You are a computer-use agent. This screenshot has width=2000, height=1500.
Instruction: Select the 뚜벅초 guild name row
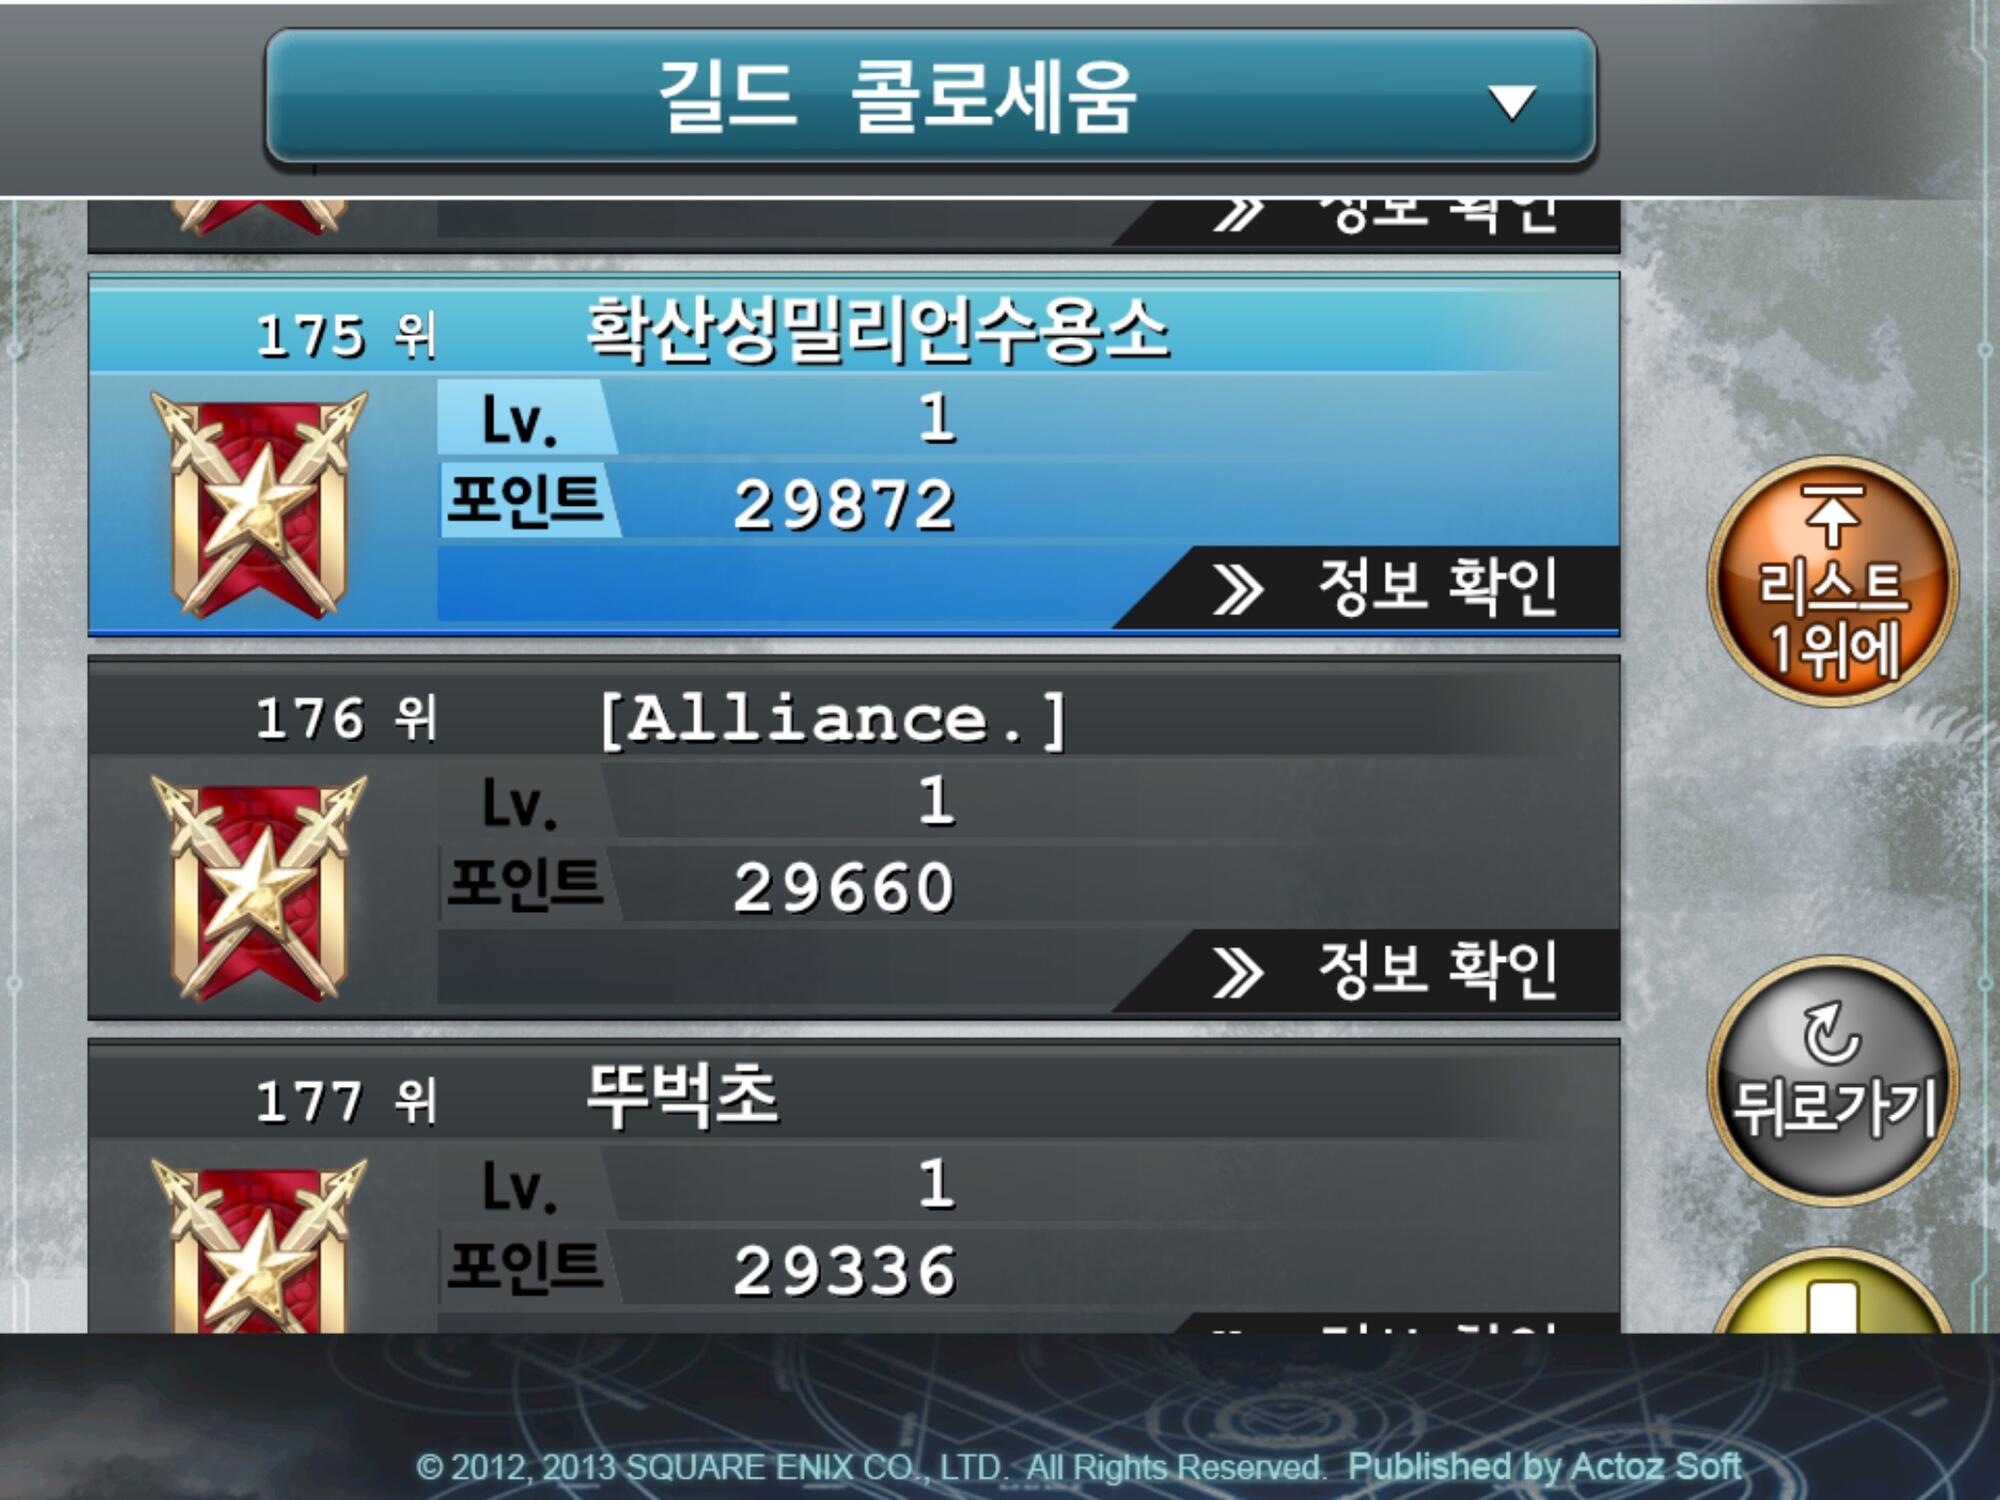click(854, 1097)
